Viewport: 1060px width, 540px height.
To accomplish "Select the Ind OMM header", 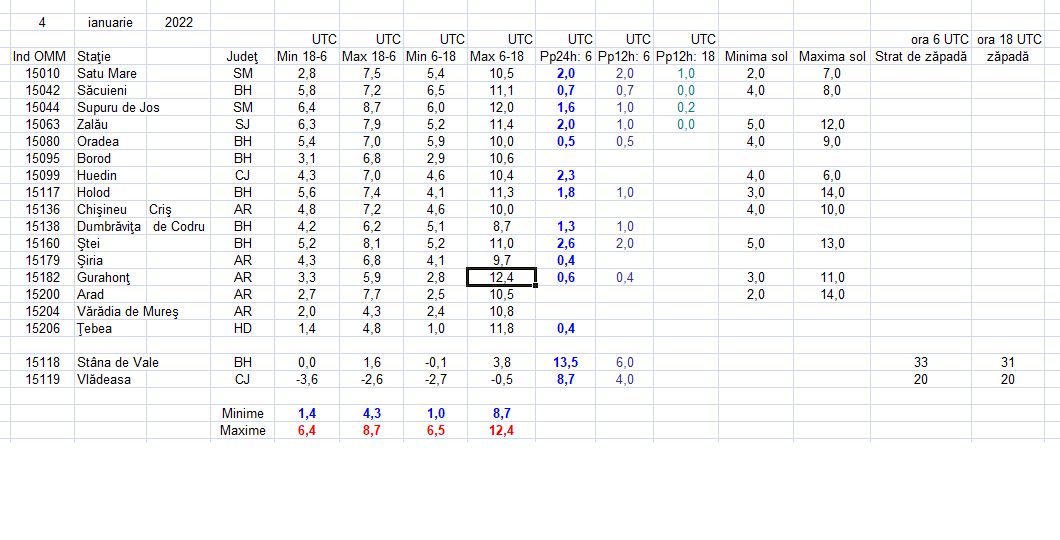I will [41, 57].
